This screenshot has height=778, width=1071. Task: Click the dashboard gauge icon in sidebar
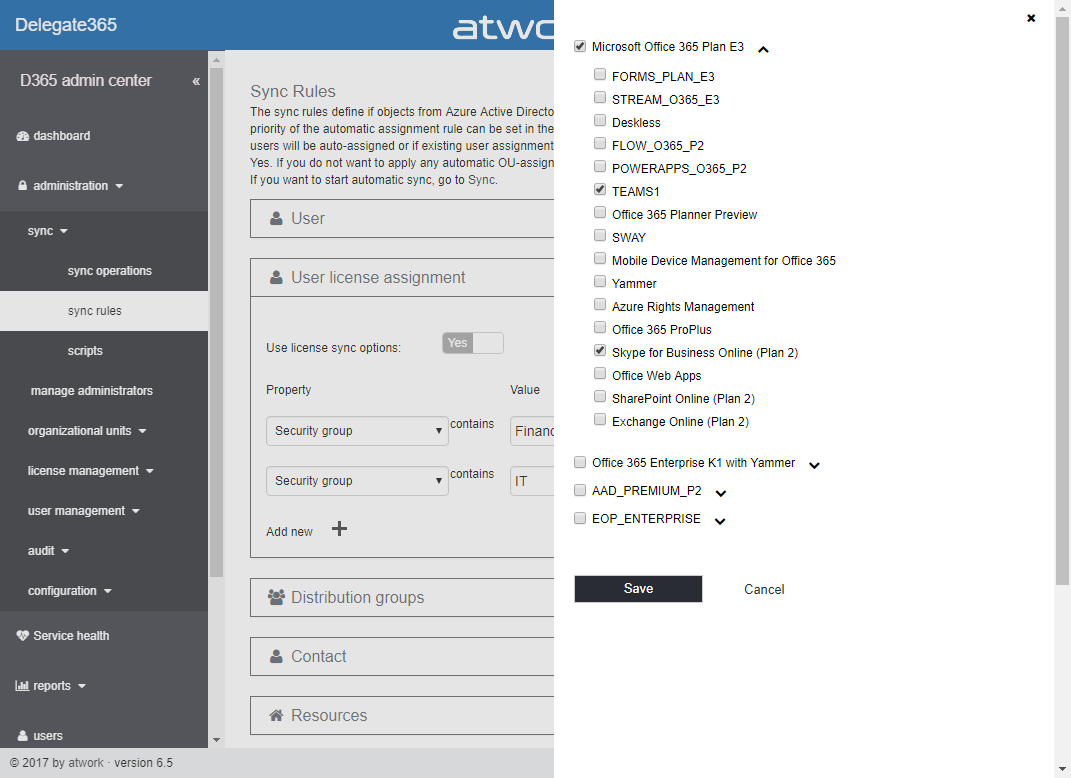click(x=23, y=136)
